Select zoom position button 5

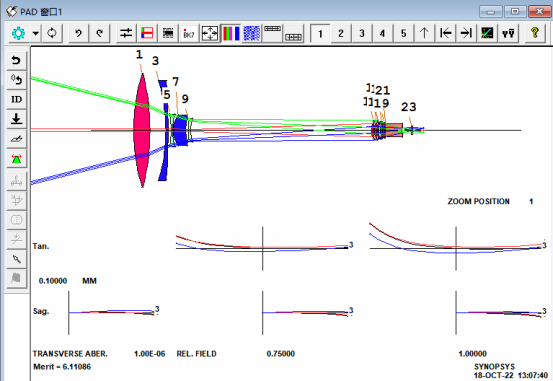click(403, 33)
